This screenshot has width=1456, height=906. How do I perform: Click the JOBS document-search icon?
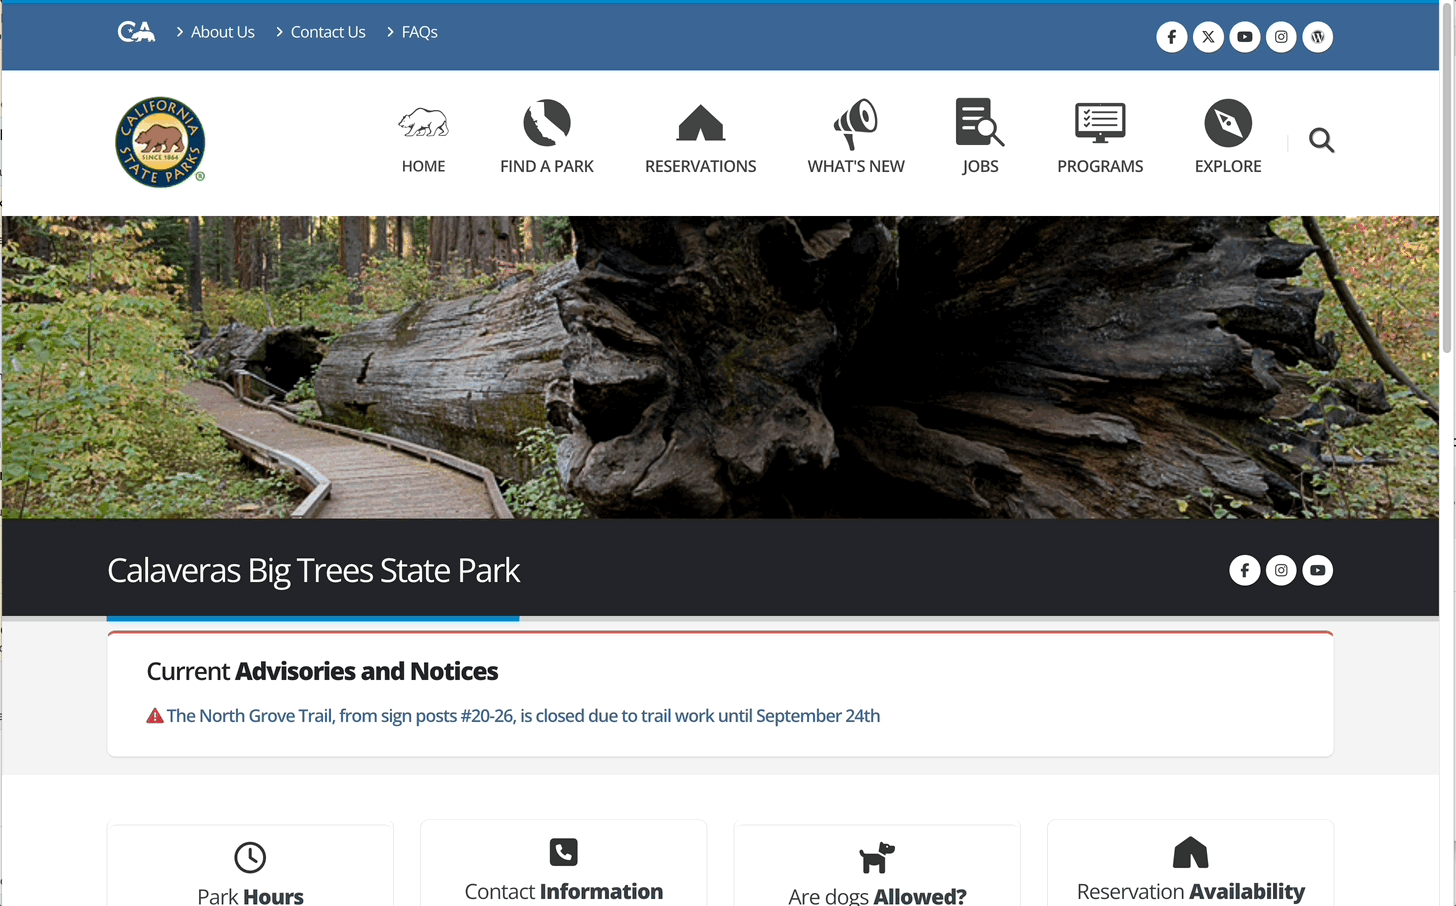(x=979, y=122)
